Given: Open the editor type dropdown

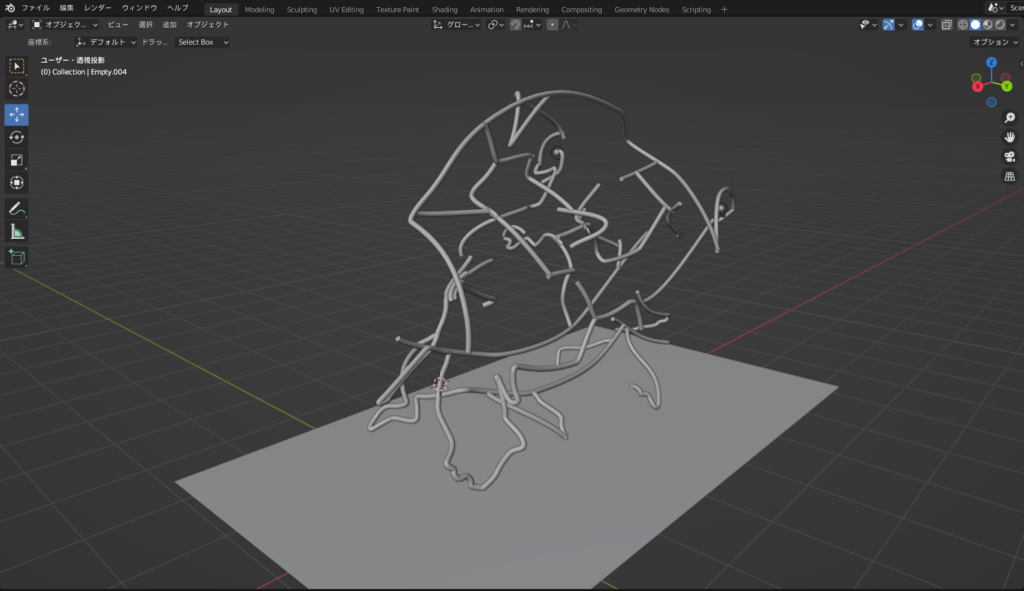Looking at the screenshot, I should [15, 25].
